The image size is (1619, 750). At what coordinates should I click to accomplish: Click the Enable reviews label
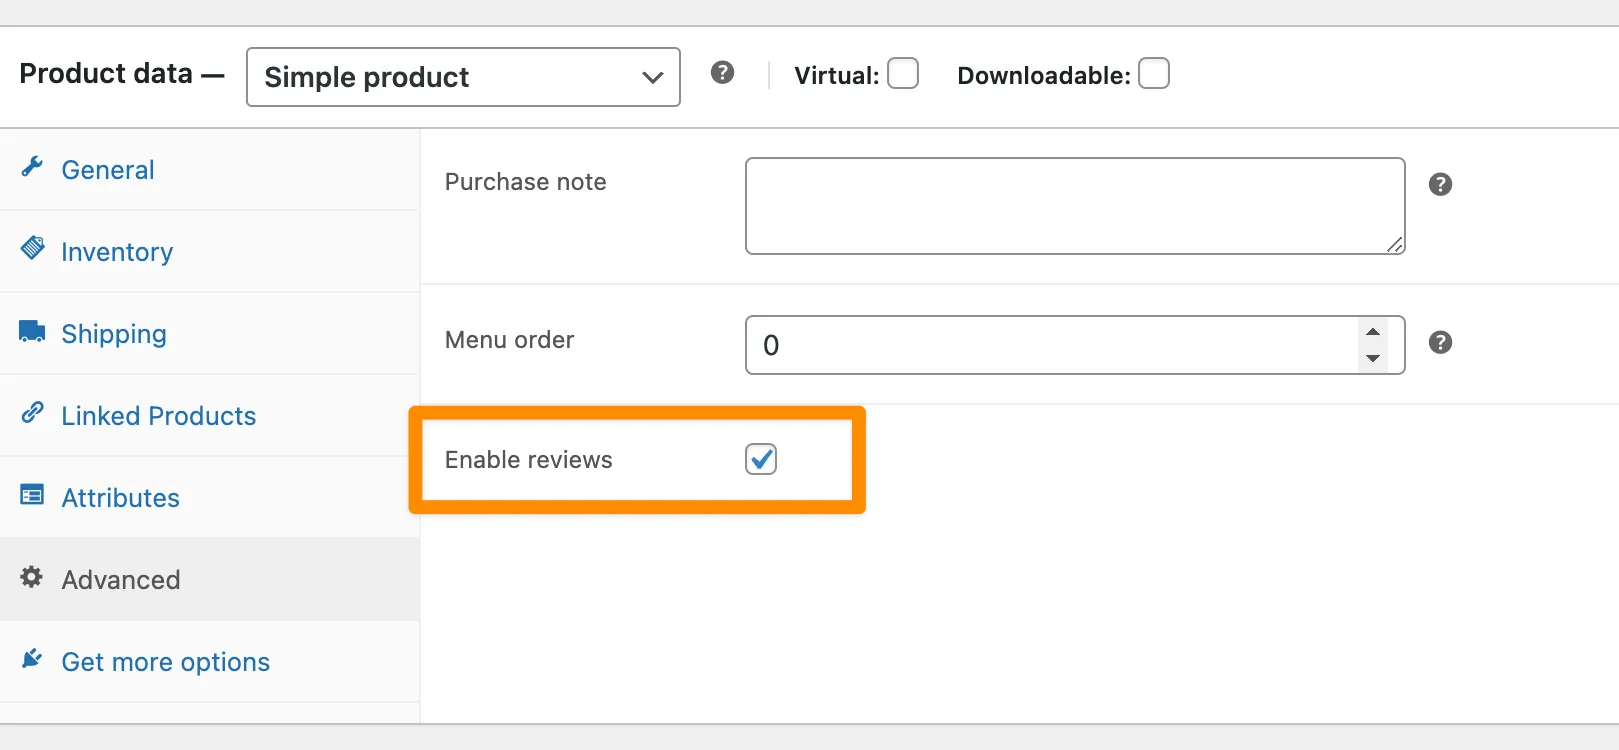(x=528, y=460)
